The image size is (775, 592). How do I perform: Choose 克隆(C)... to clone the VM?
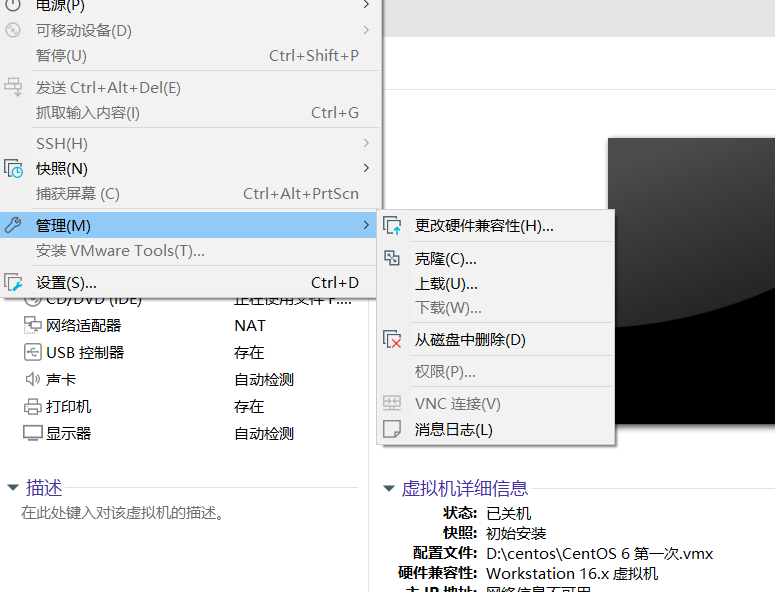[496, 258]
